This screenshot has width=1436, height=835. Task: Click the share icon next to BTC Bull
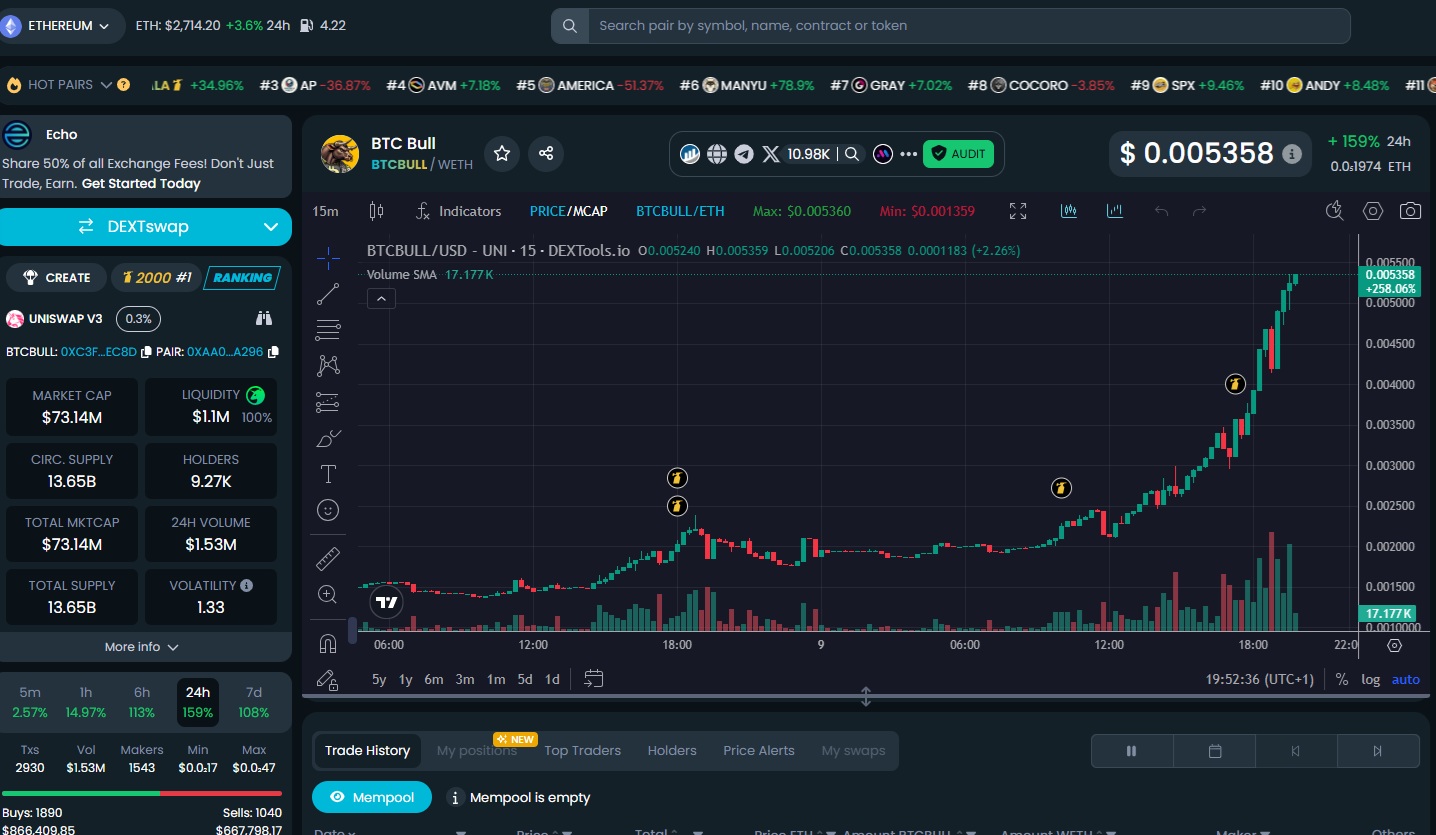[x=546, y=154]
